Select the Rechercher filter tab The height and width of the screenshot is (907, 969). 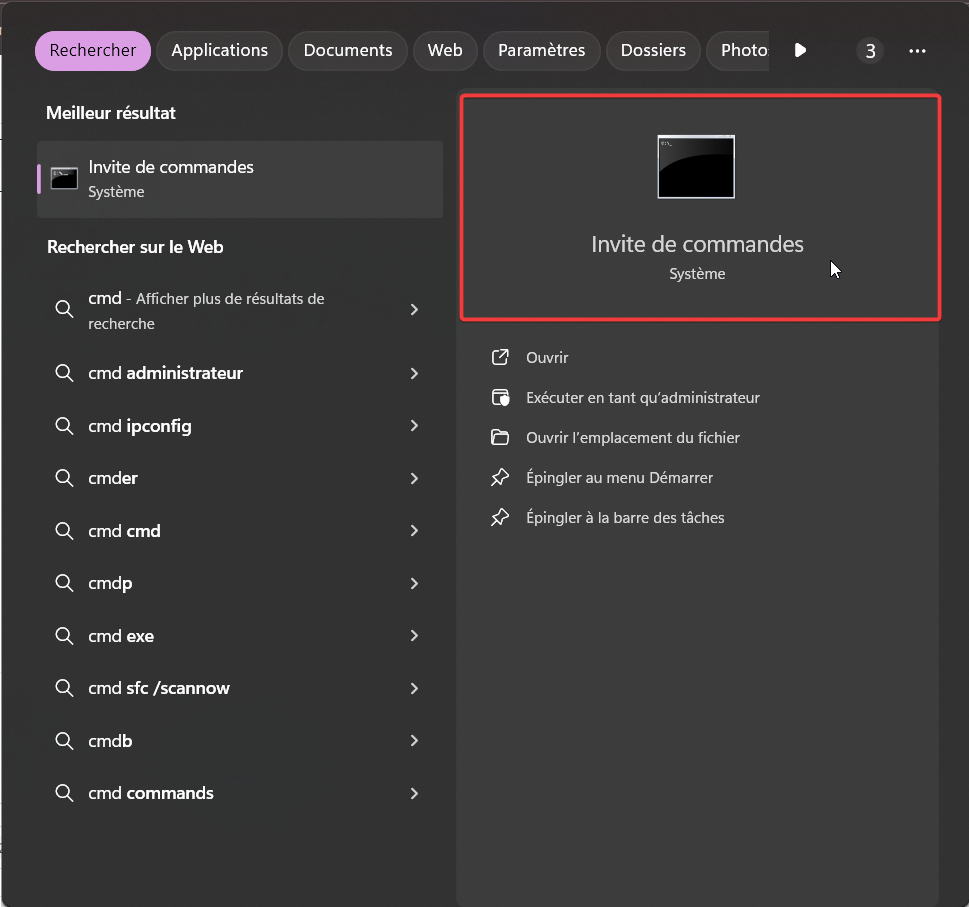click(93, 51)
